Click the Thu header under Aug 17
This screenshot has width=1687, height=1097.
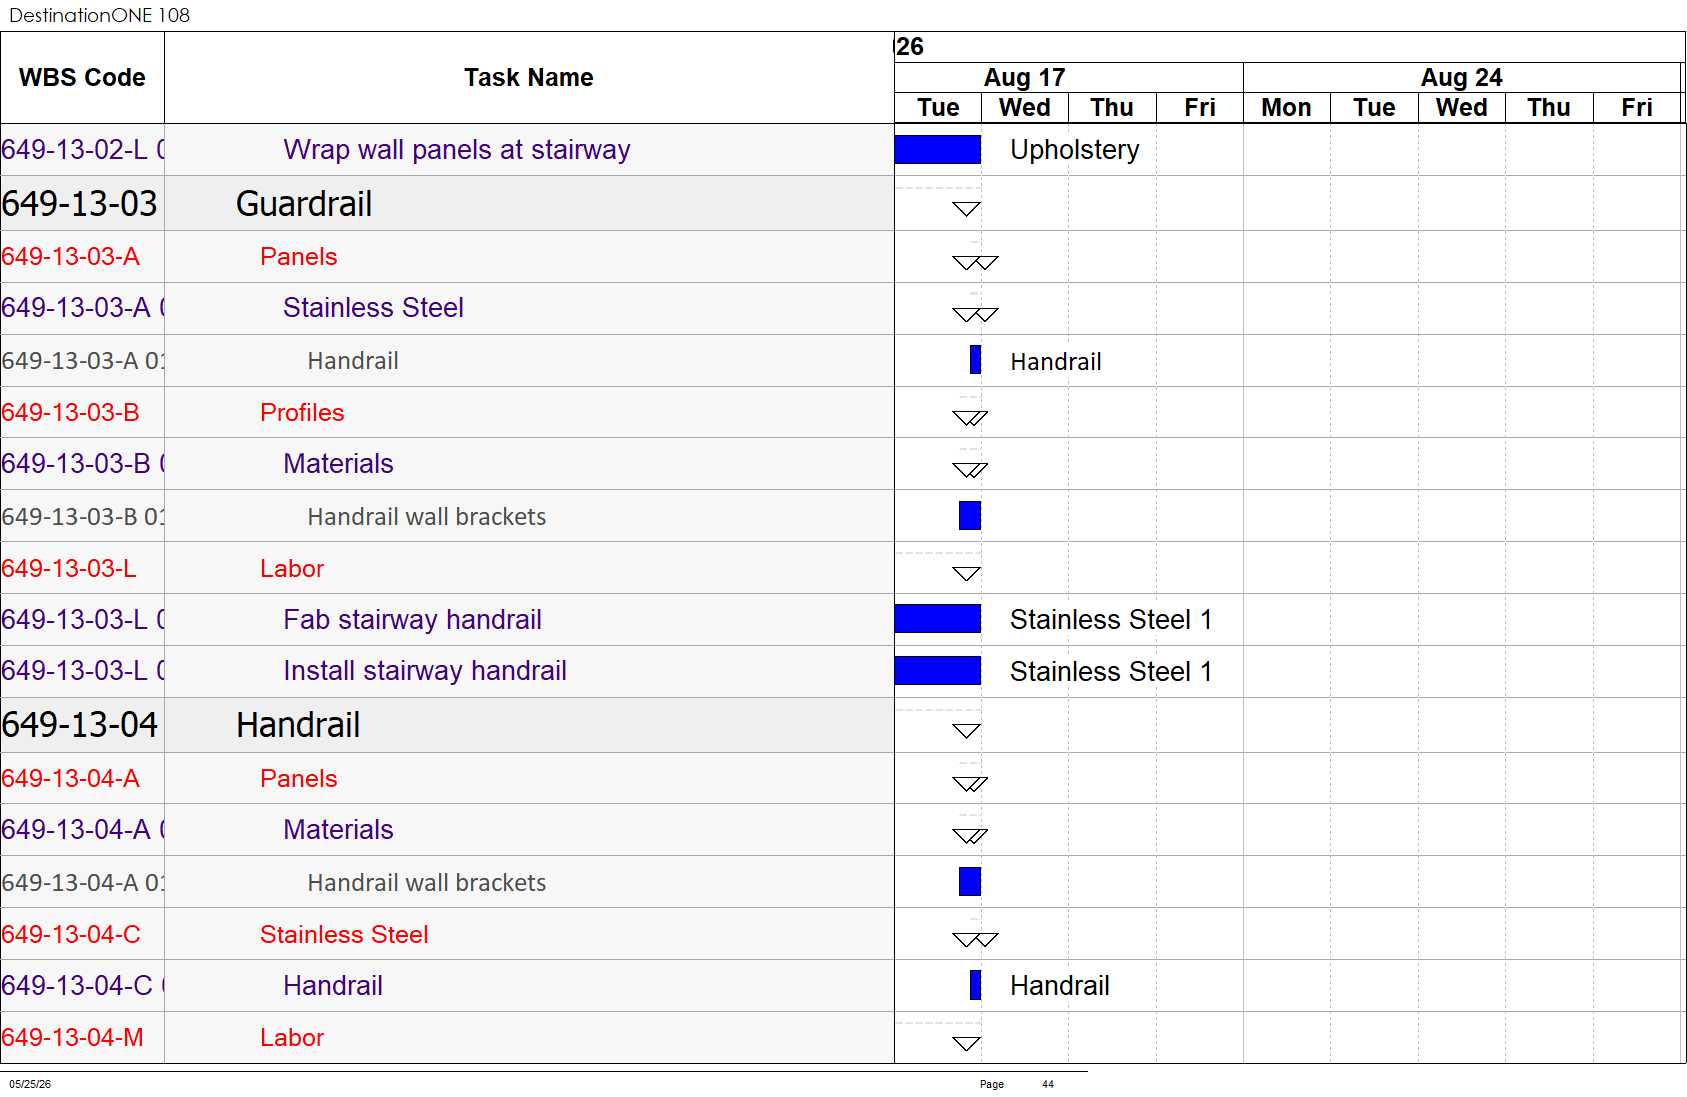[x=1112, y=107]
